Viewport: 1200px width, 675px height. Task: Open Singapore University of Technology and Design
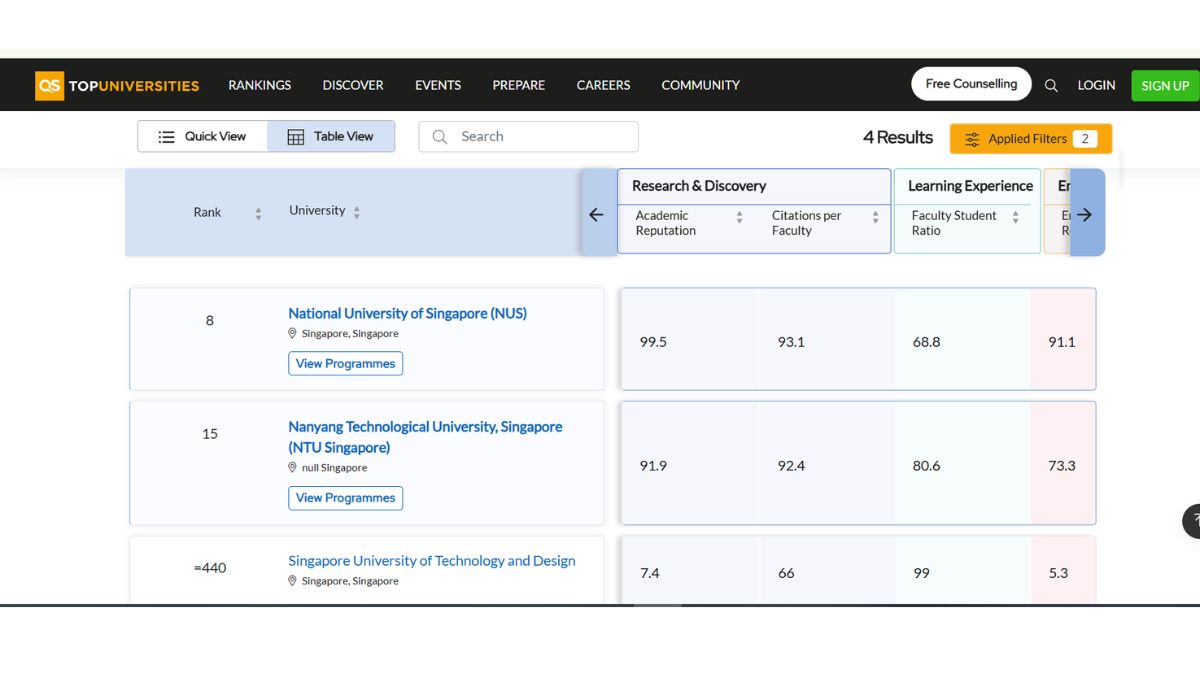[x=432, y=561]
